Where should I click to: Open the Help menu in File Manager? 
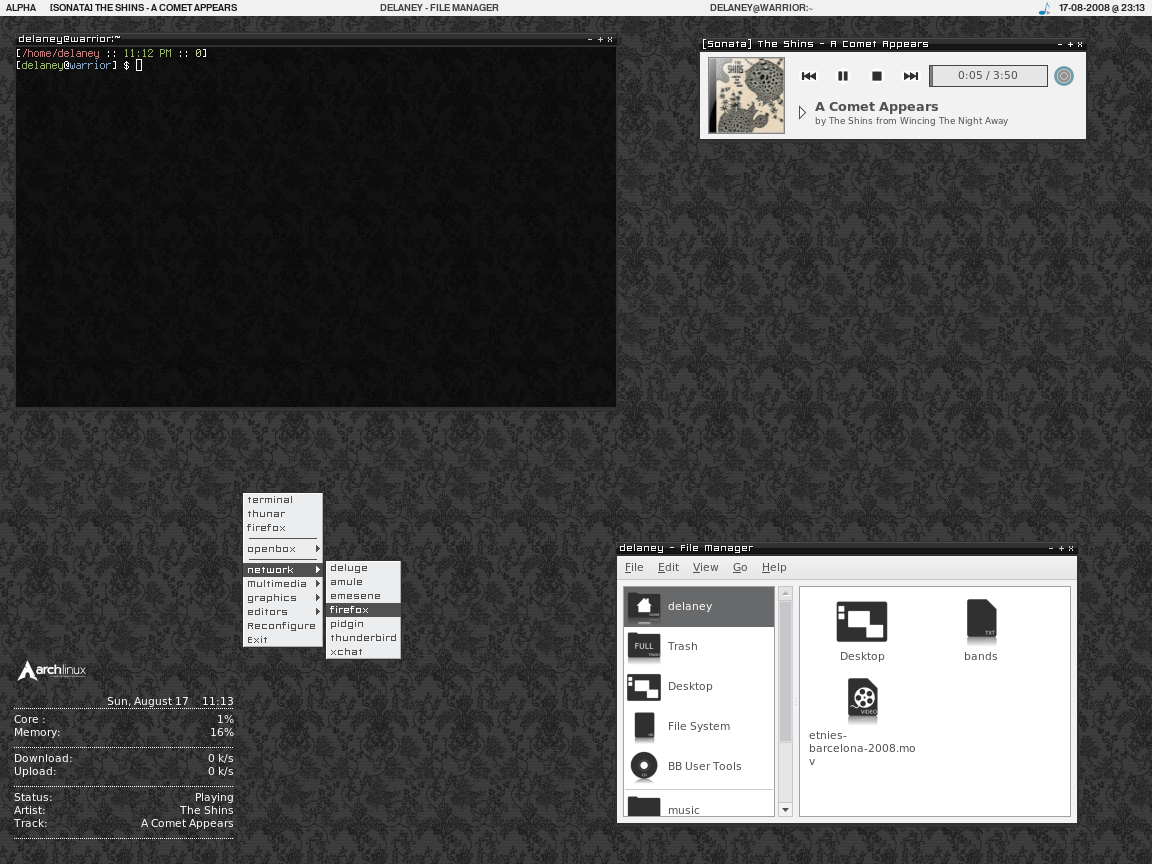tap(774, 567)
